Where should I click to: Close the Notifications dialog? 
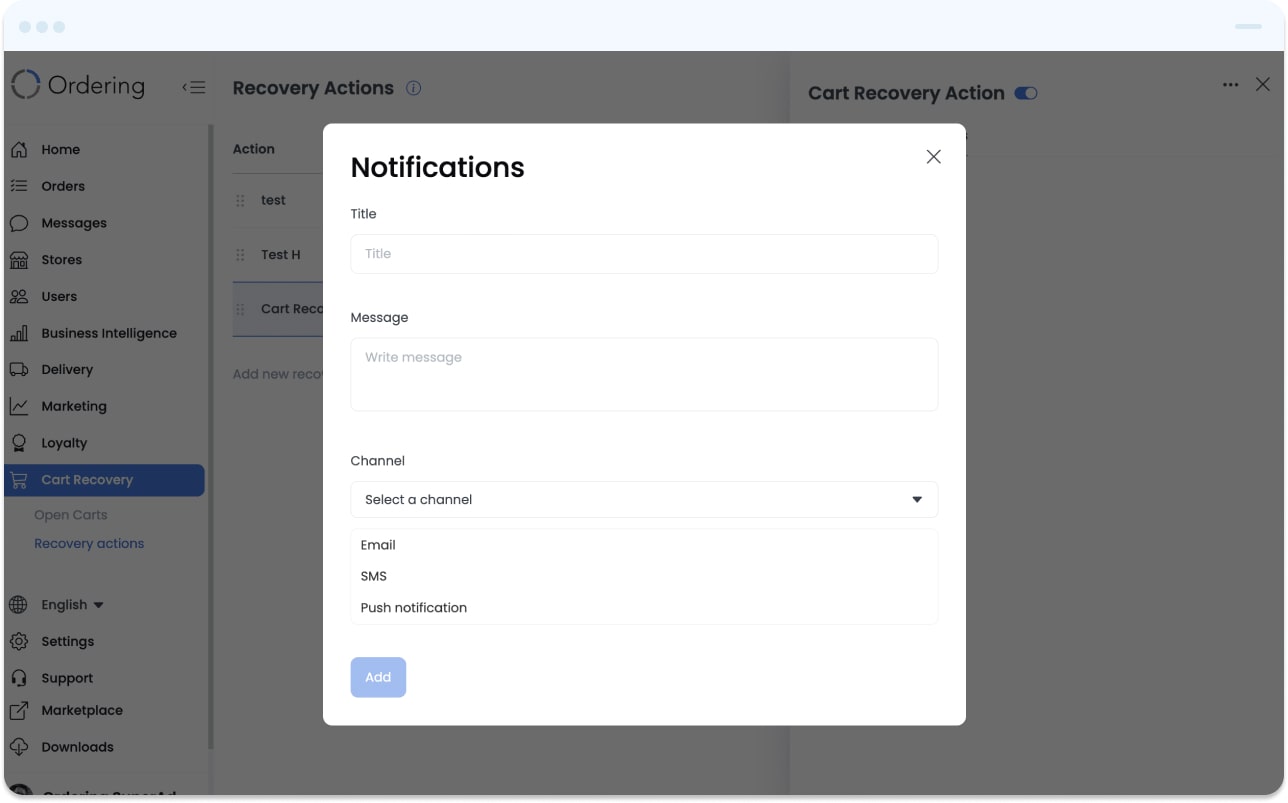(933, 157)
